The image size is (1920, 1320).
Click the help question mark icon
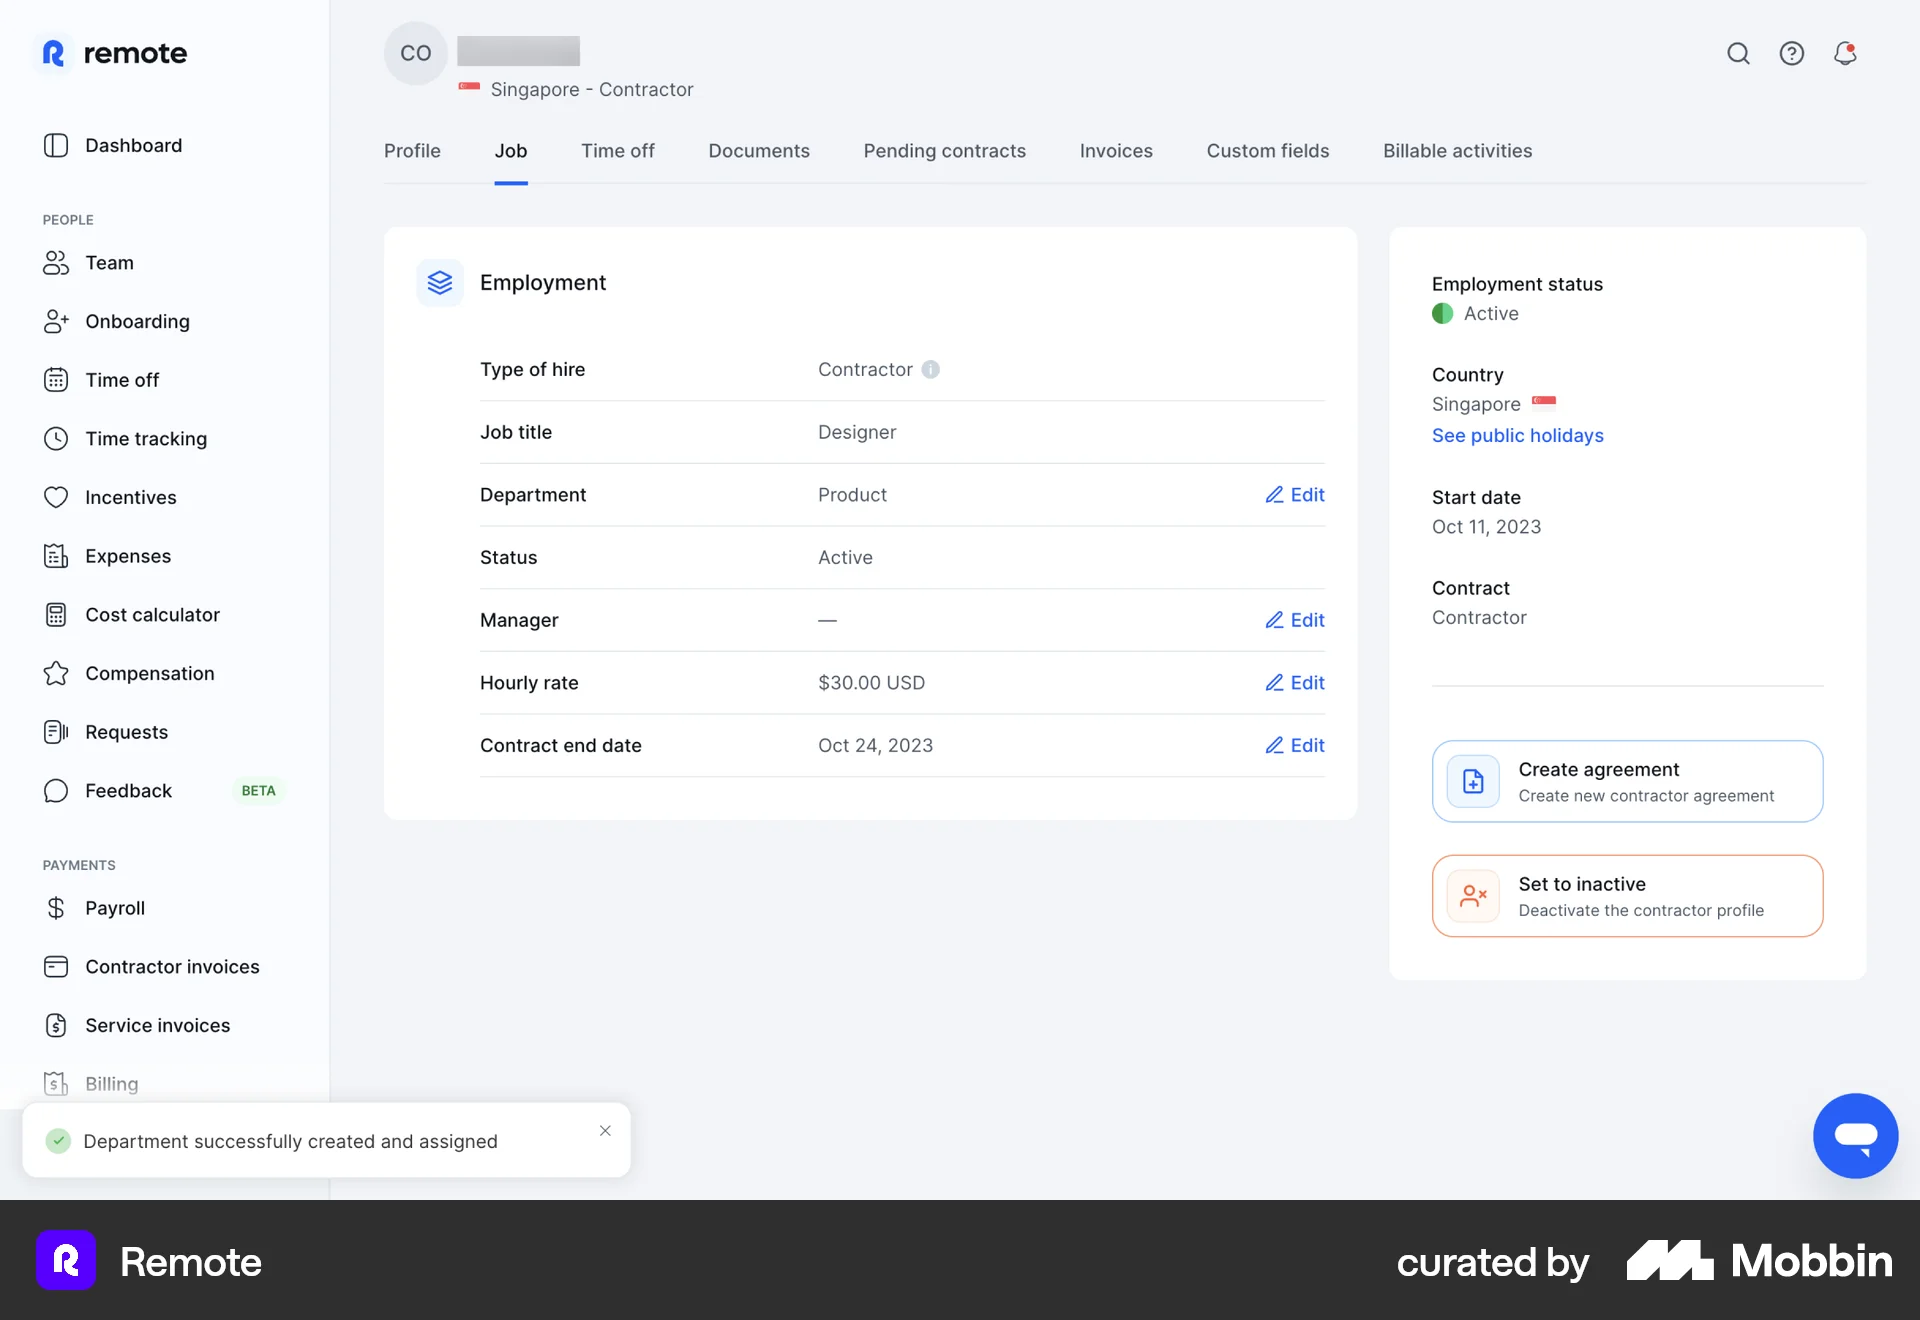1792,53
